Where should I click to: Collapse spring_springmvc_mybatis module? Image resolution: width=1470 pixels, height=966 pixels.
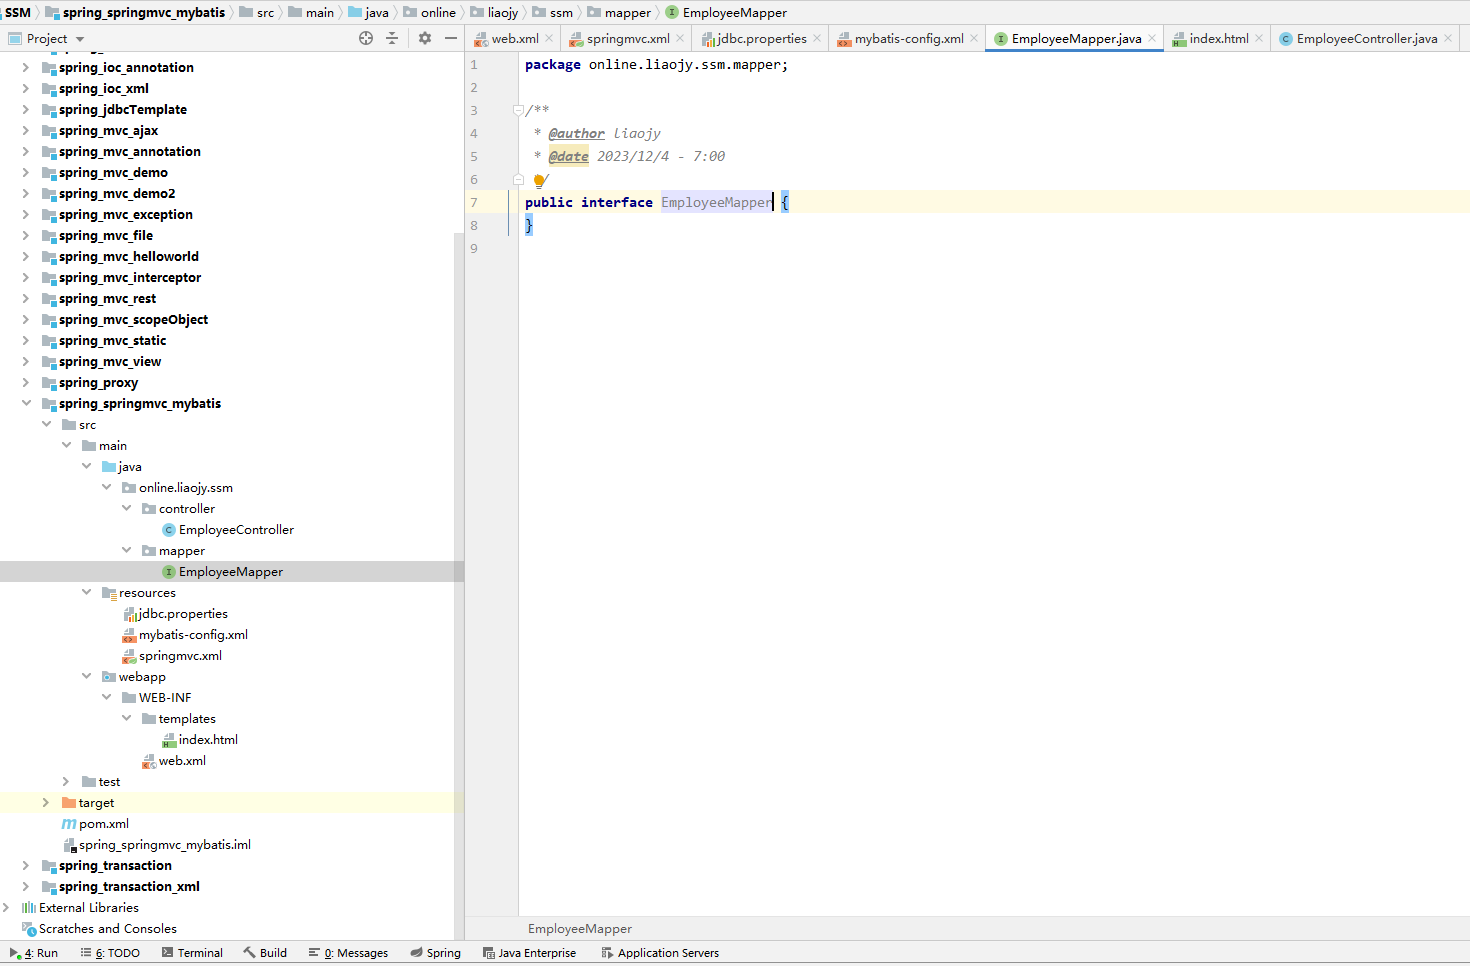point(26,403)
